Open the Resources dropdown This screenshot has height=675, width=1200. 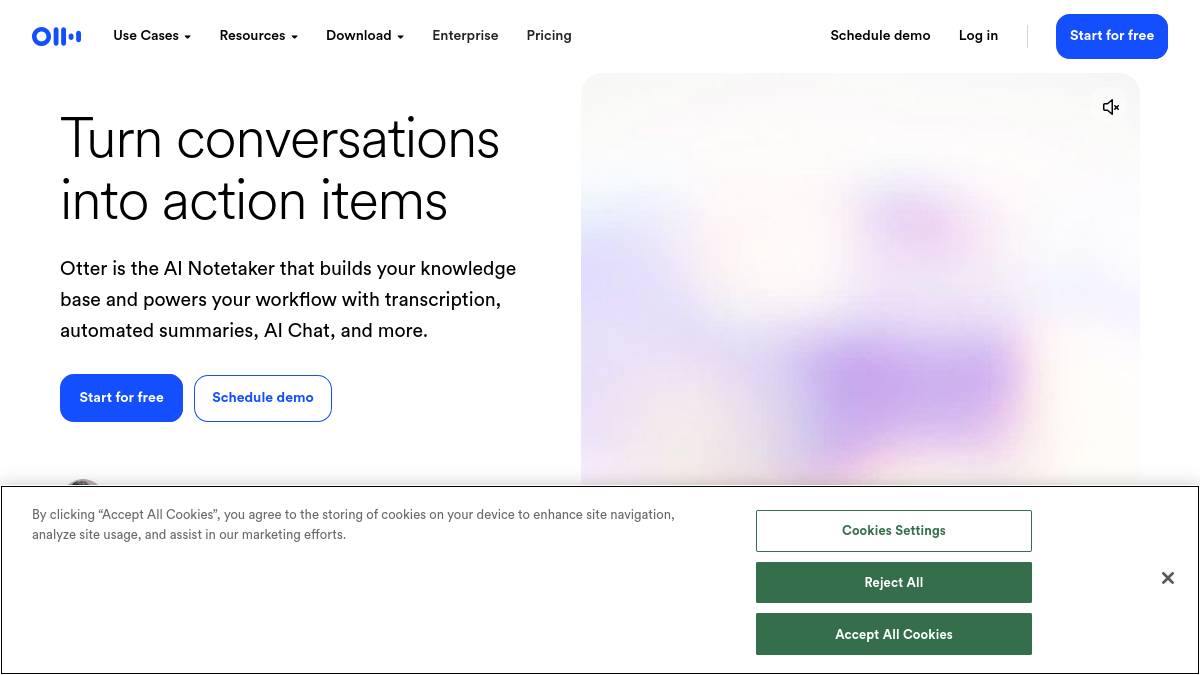coord(258,36)
